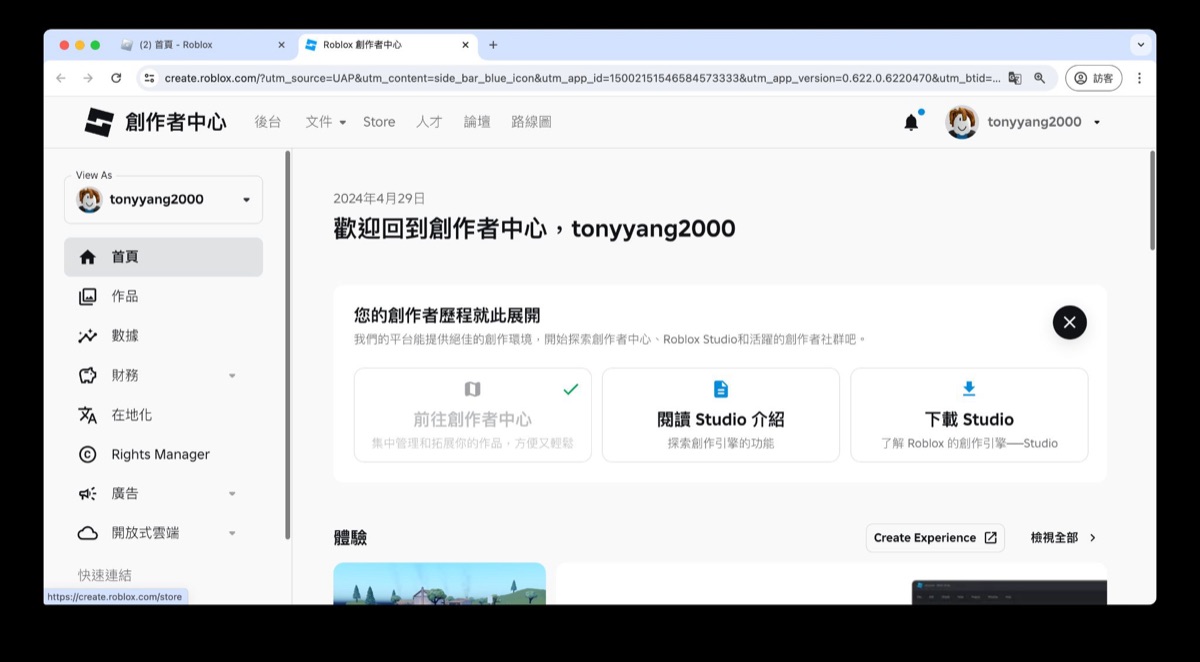1200x662 pixels.
Task: Click the experience thumbnail under 體驗
Action: pos(440,584)
